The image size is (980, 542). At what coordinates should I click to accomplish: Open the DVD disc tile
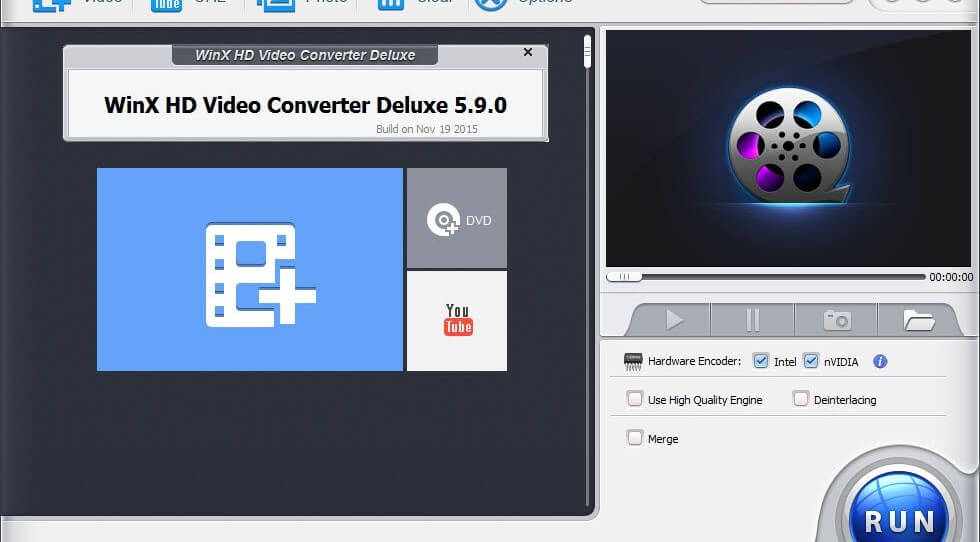[457, 218]
